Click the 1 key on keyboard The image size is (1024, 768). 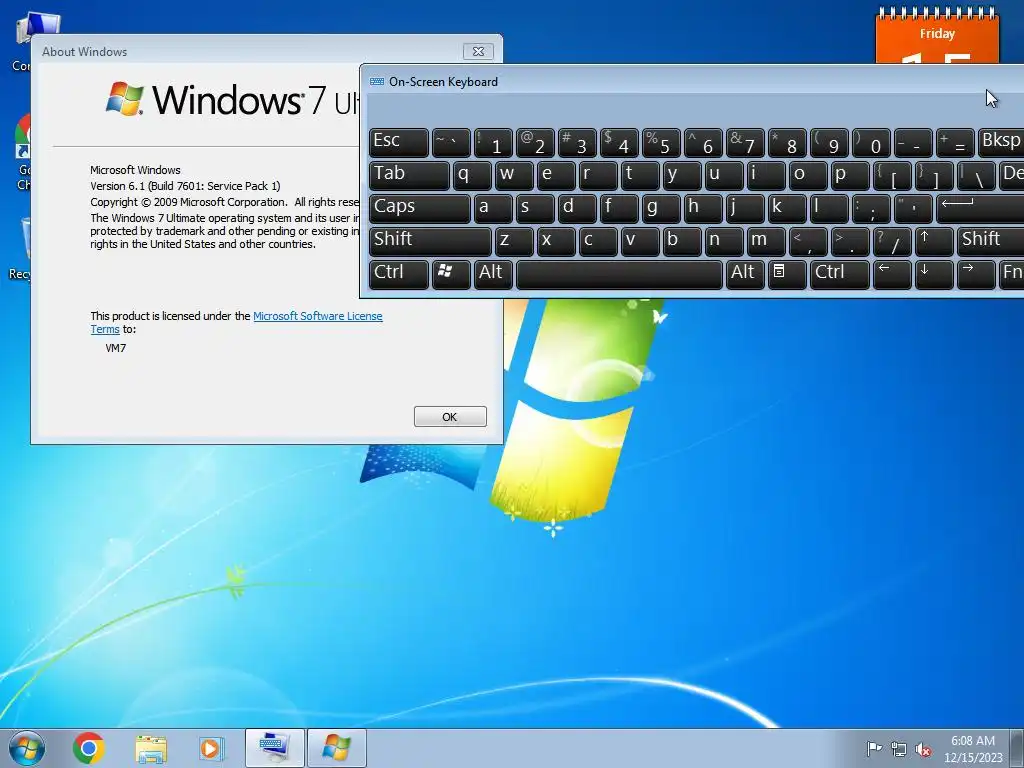(x=492, y=143)
